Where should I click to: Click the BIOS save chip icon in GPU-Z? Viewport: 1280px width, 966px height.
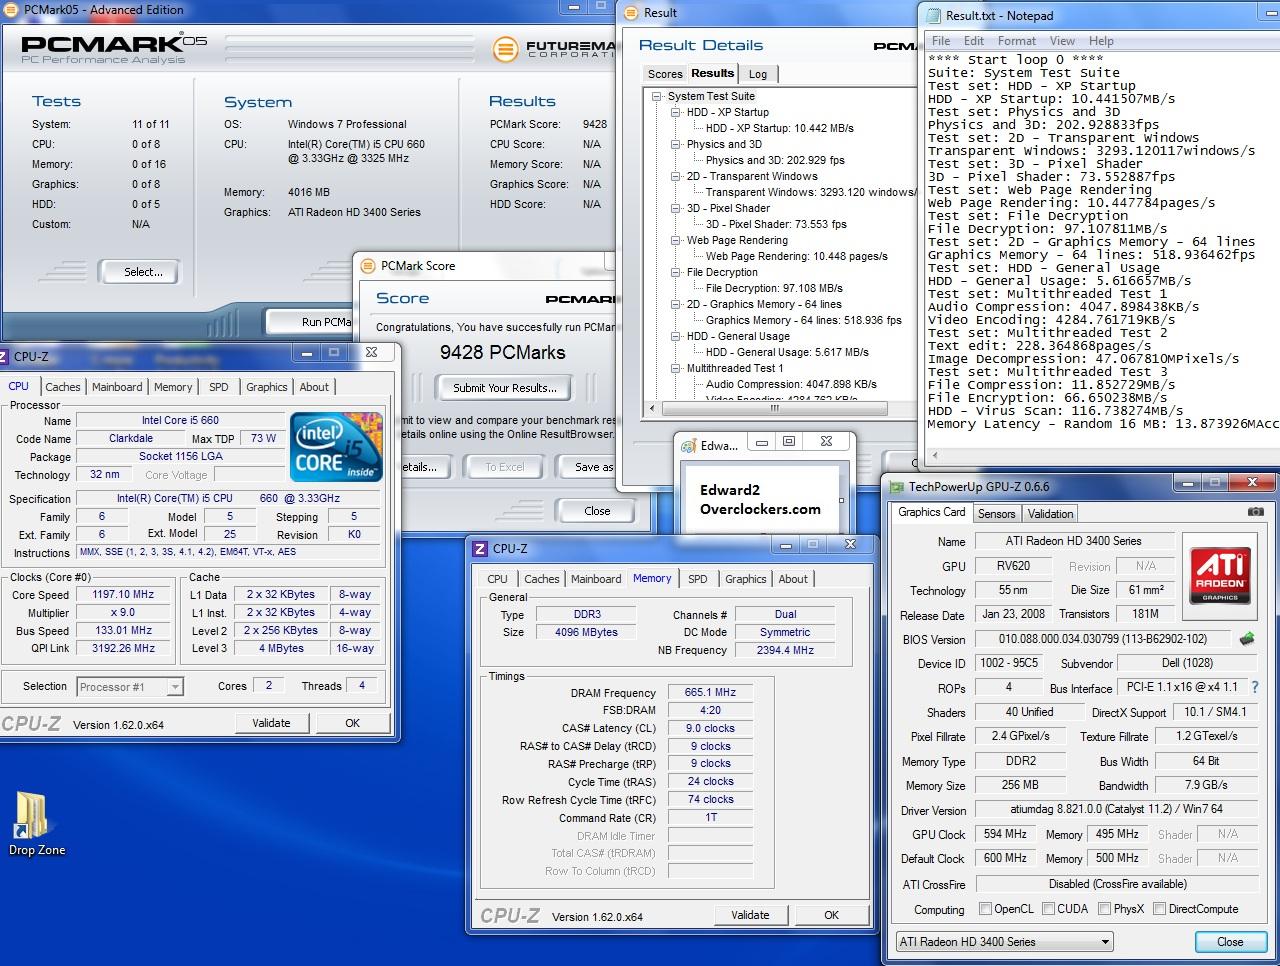pyautogui.click(x=1246, y=638)
